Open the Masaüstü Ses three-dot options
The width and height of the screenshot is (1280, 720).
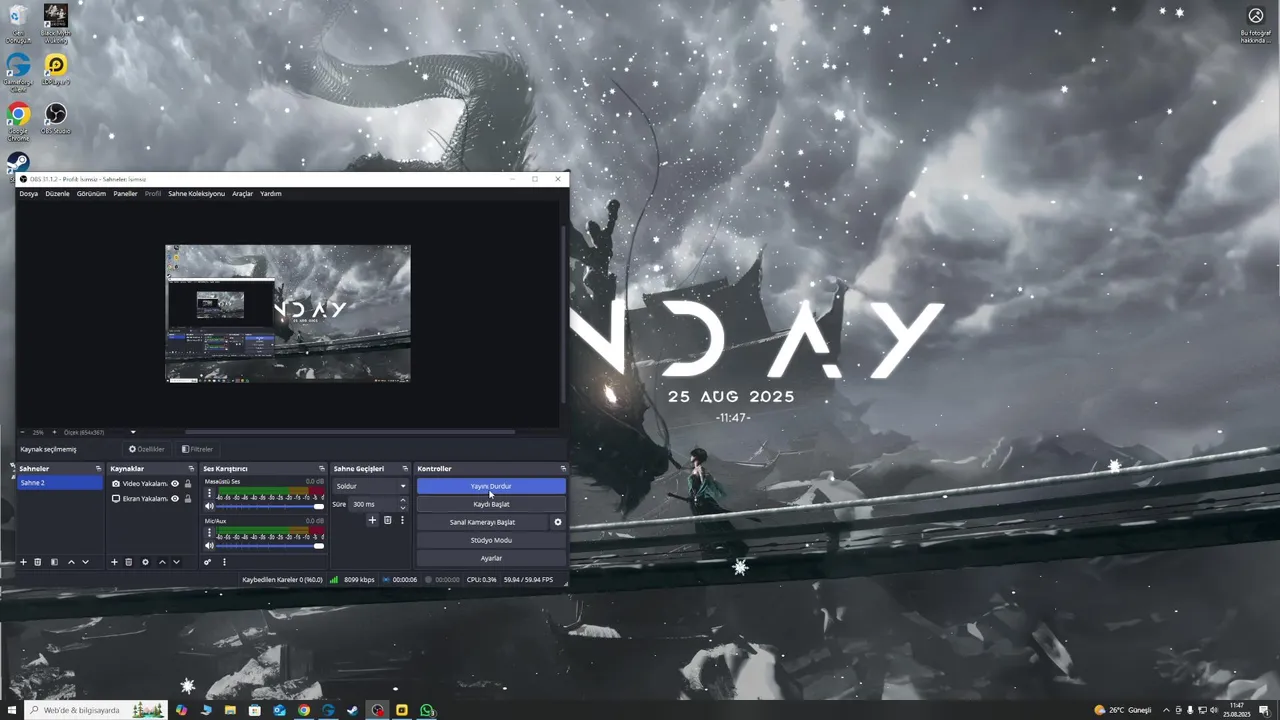coord(209,494)
